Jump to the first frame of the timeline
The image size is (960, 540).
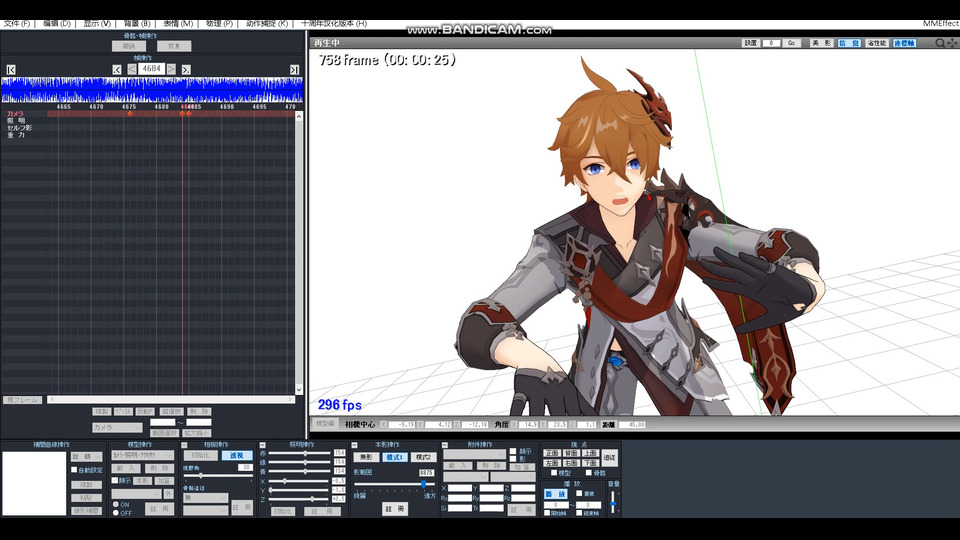(10, 70)
